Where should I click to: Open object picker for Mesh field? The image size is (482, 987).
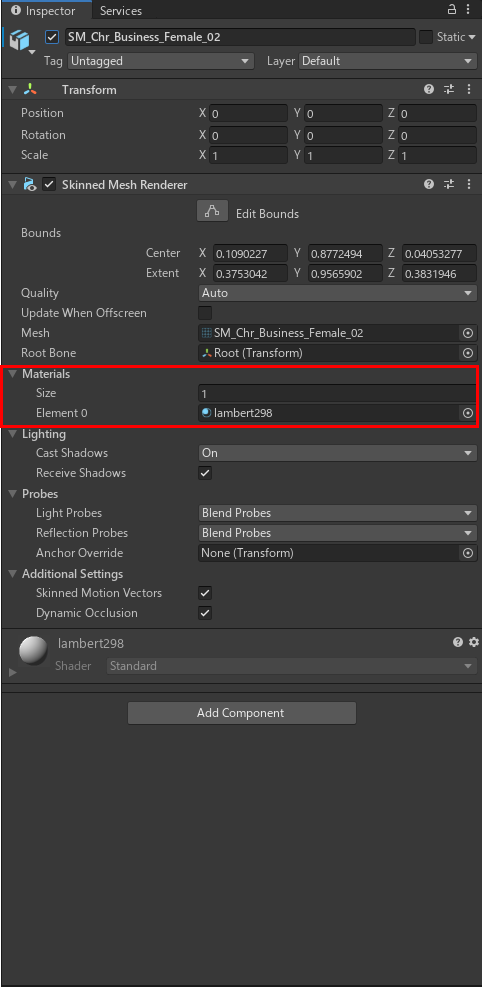(468, 333)
